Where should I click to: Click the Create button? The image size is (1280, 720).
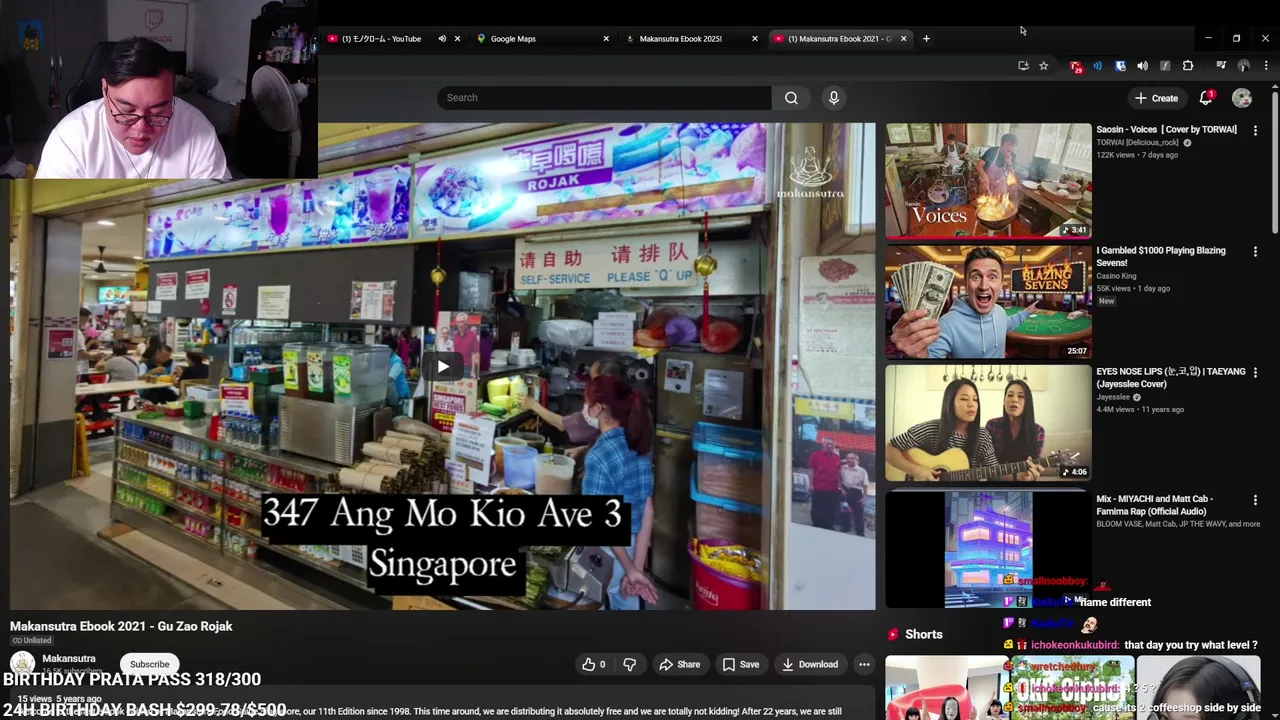tap(1157, 98)
